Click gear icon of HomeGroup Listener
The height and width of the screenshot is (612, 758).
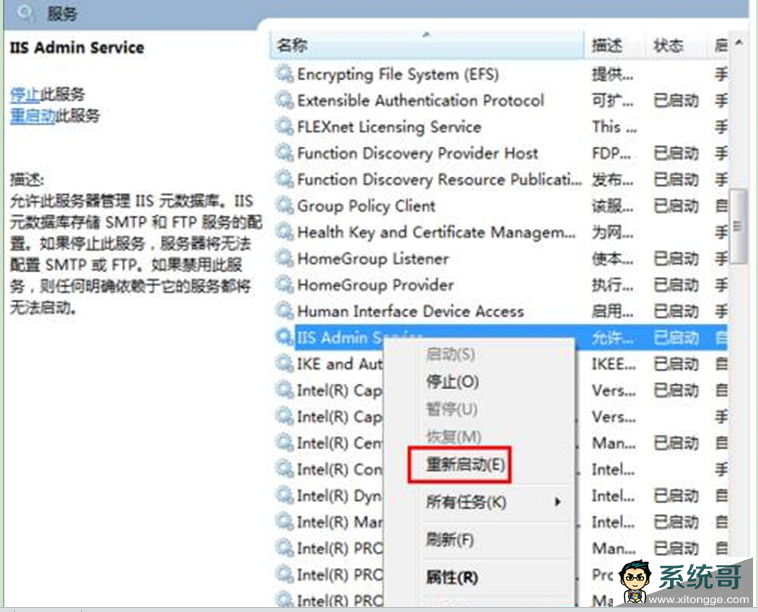click(284, 258)
